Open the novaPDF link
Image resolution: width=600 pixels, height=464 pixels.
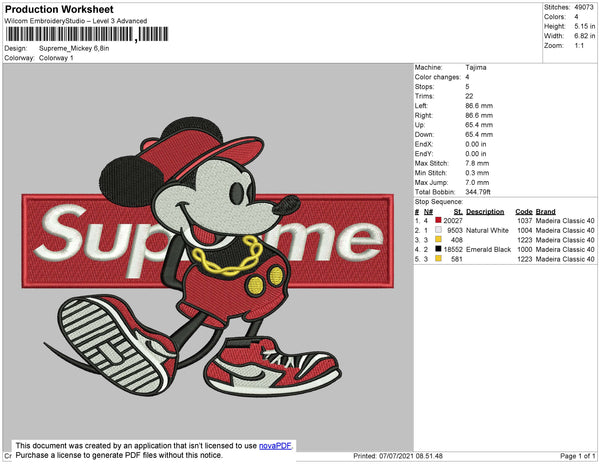coord(275,446)
